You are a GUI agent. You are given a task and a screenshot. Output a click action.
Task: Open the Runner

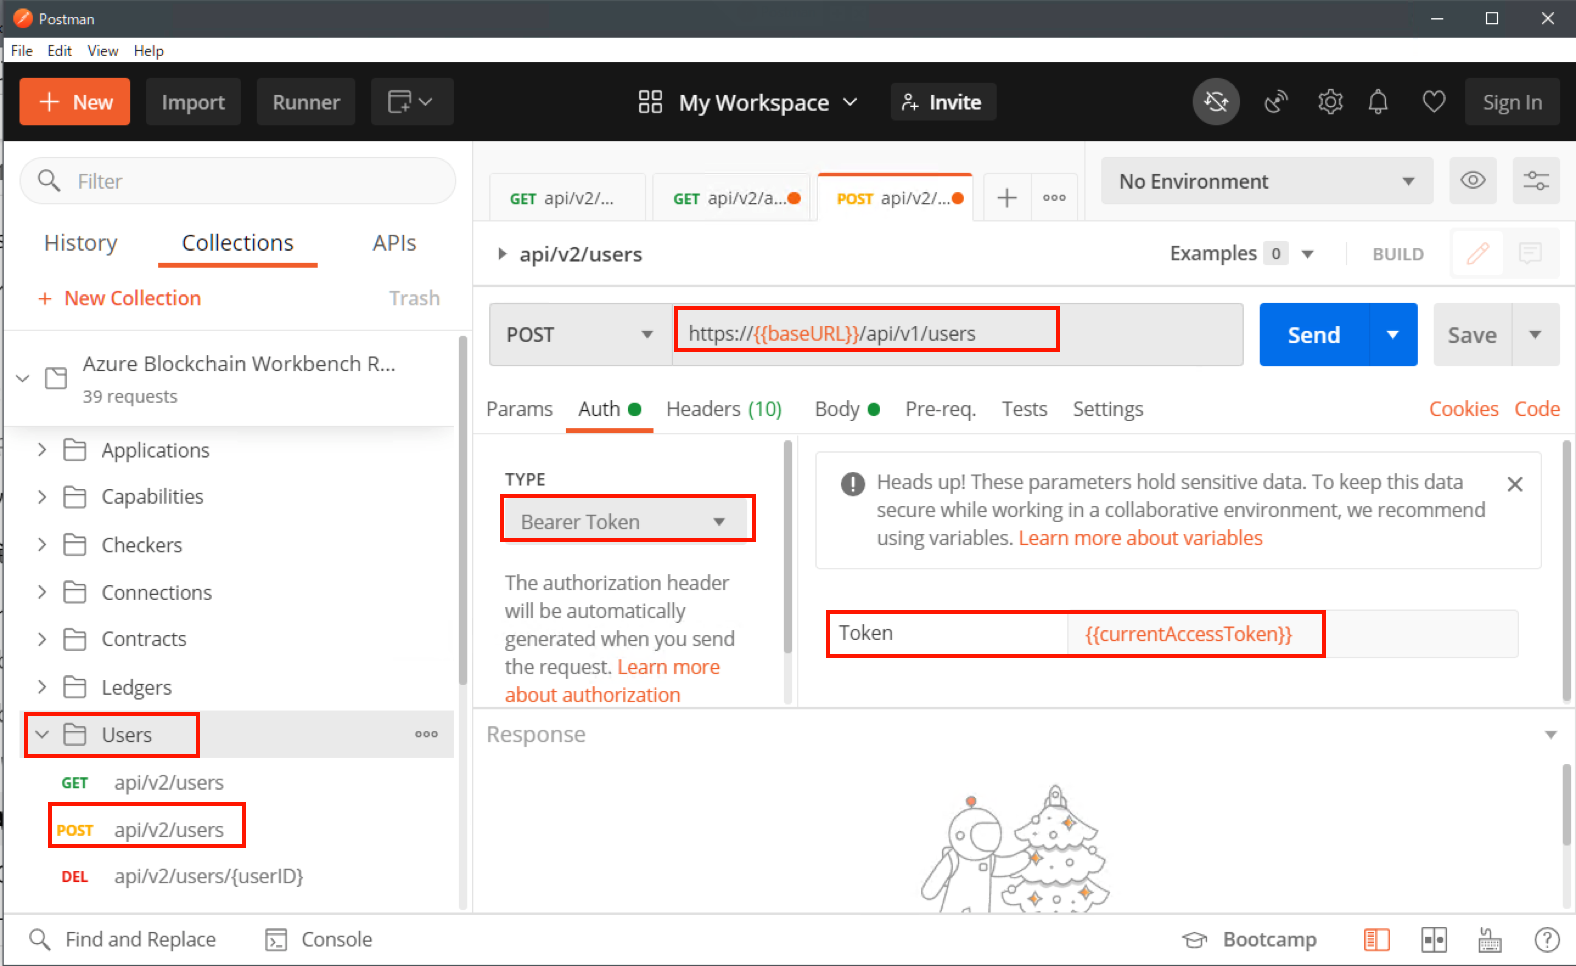click(306, 102)
